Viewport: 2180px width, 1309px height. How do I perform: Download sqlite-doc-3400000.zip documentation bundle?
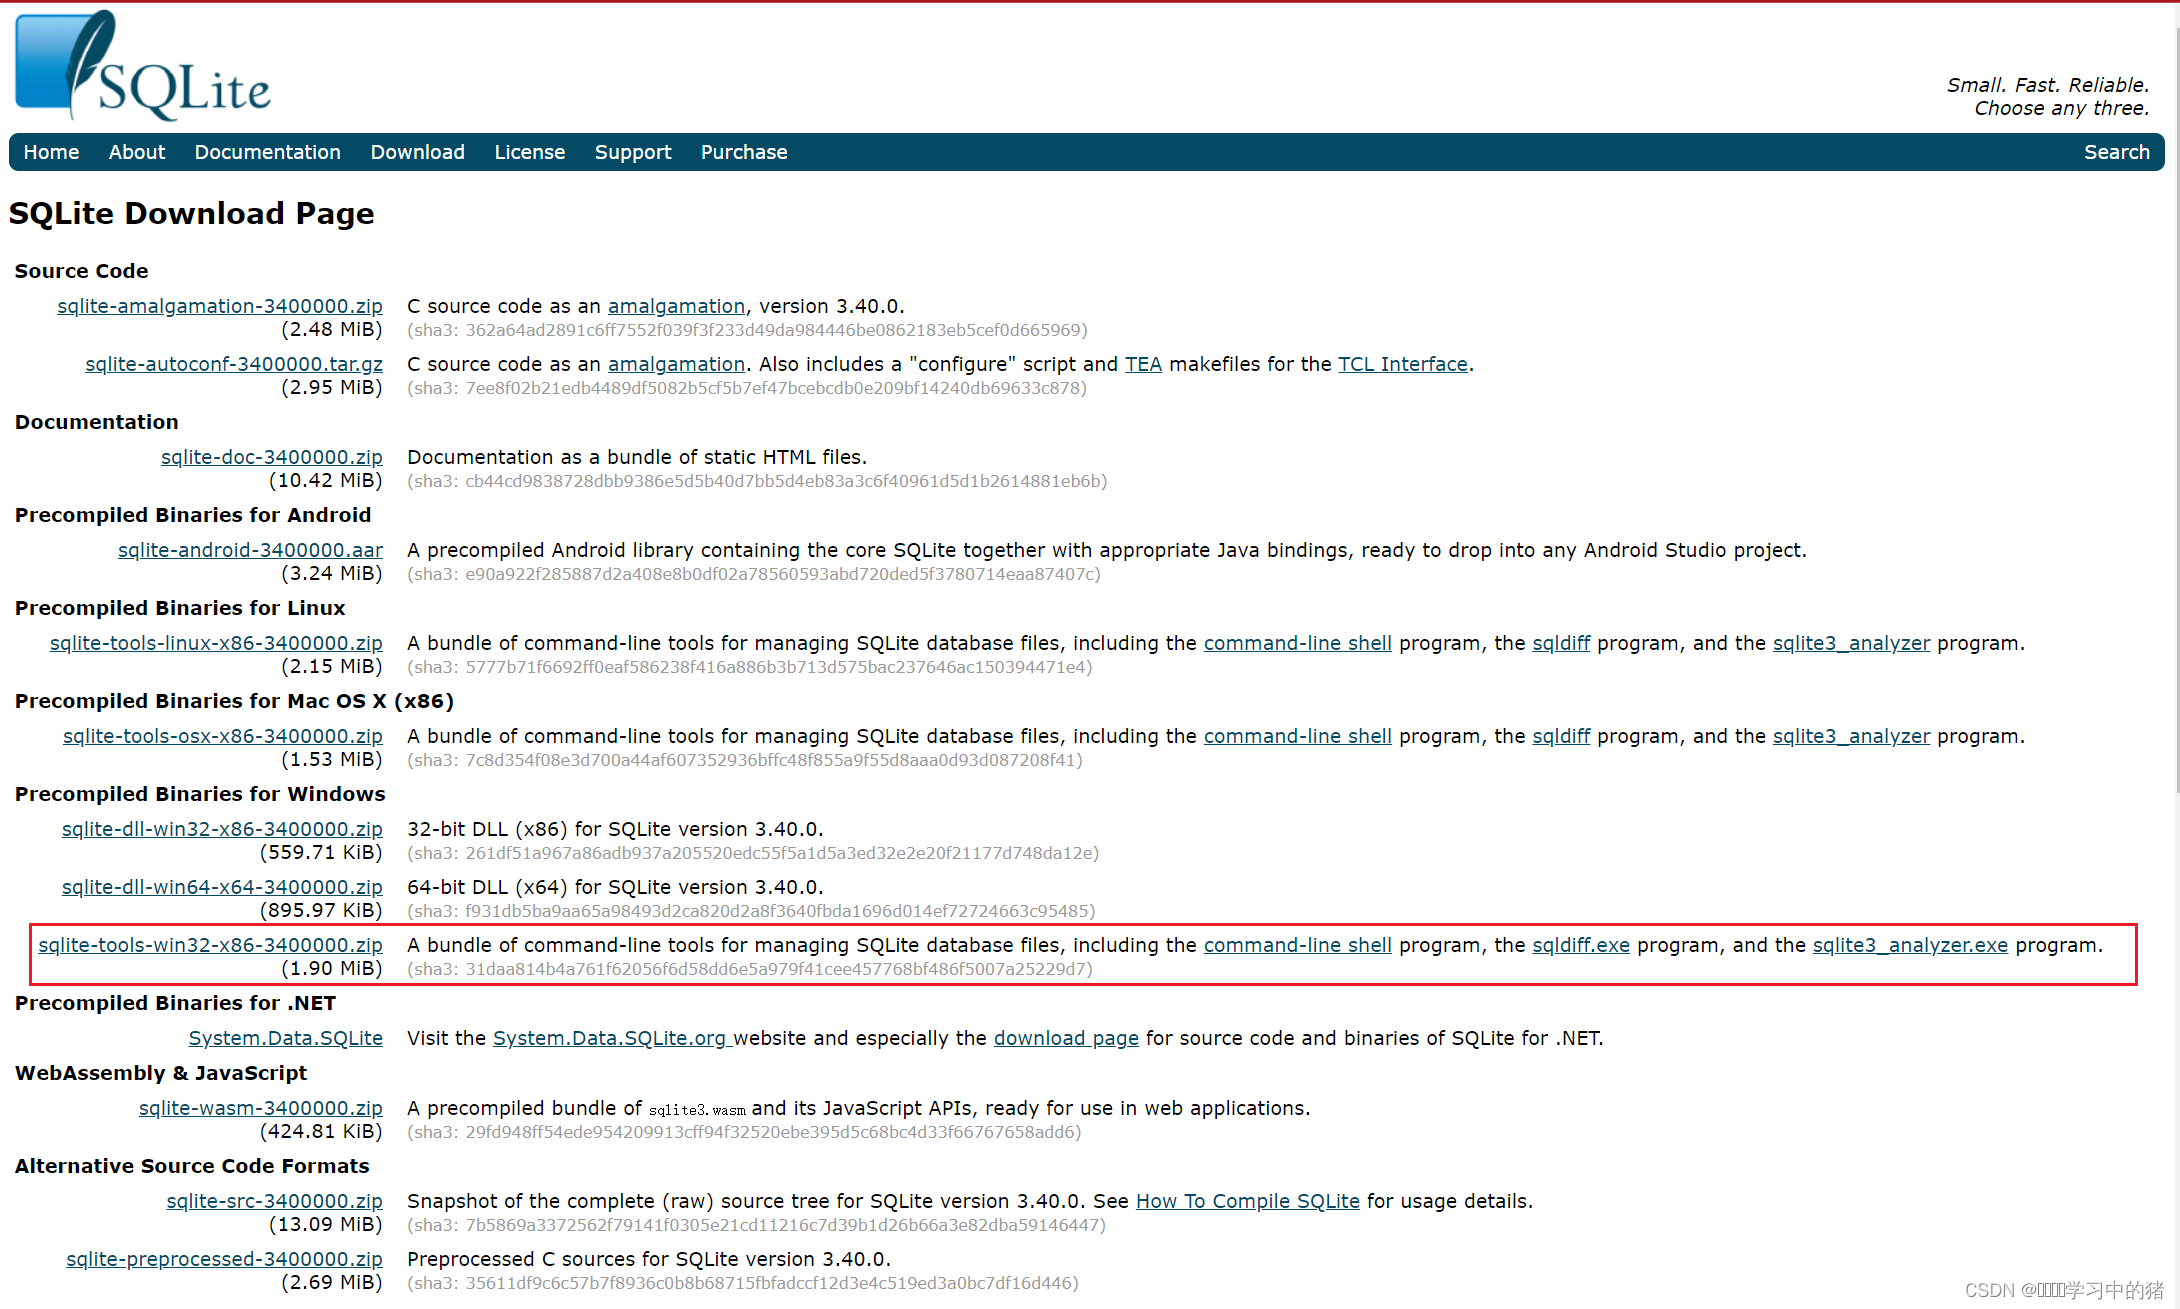point(271,457)
